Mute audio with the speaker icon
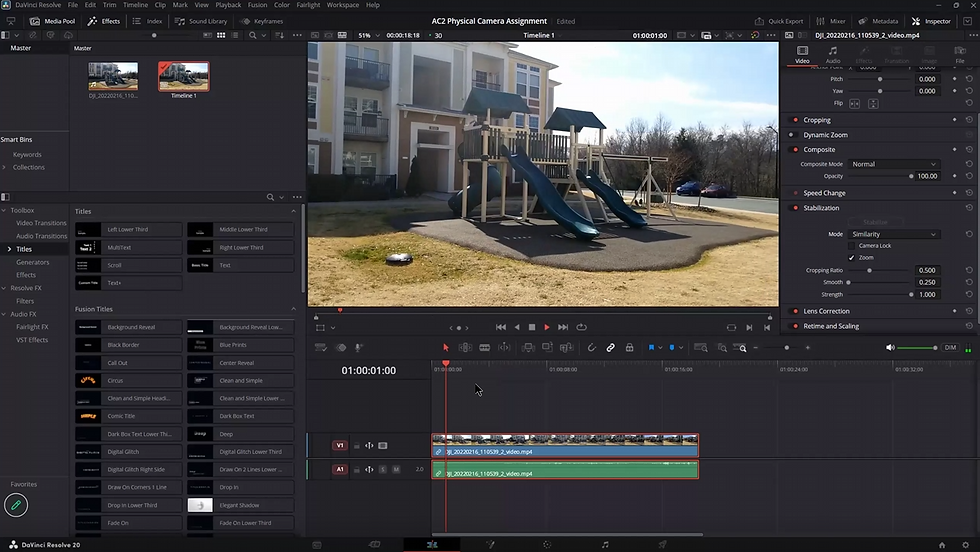Image resolution: width=980 pixels, height=552 pixels. point(890,348)
